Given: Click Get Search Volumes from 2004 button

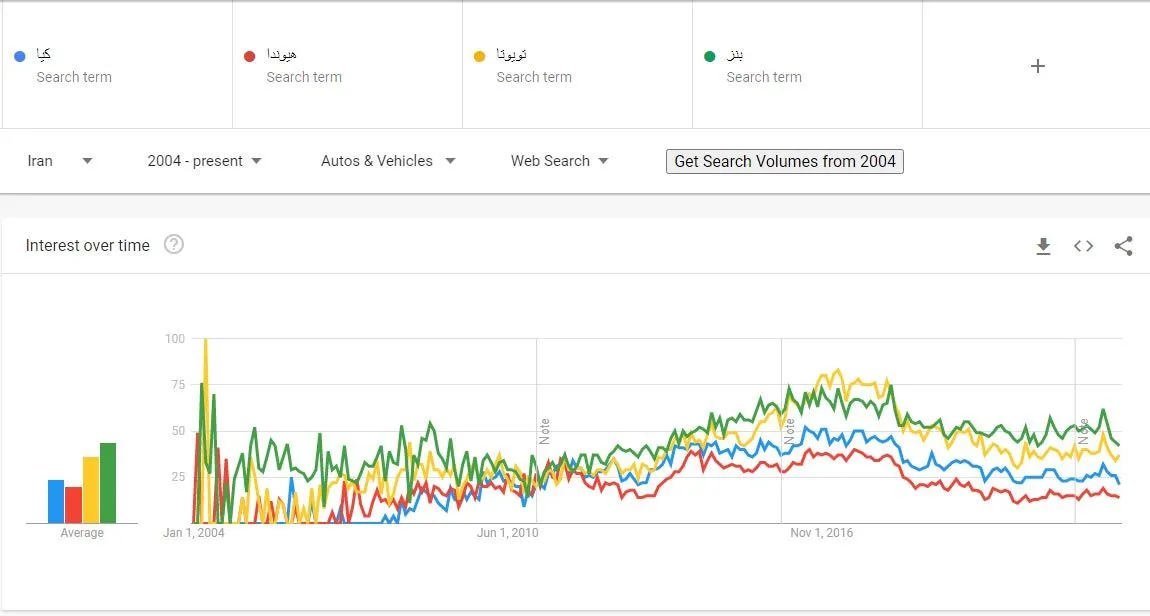Looking at the screenshot, I should click(785, 161).
